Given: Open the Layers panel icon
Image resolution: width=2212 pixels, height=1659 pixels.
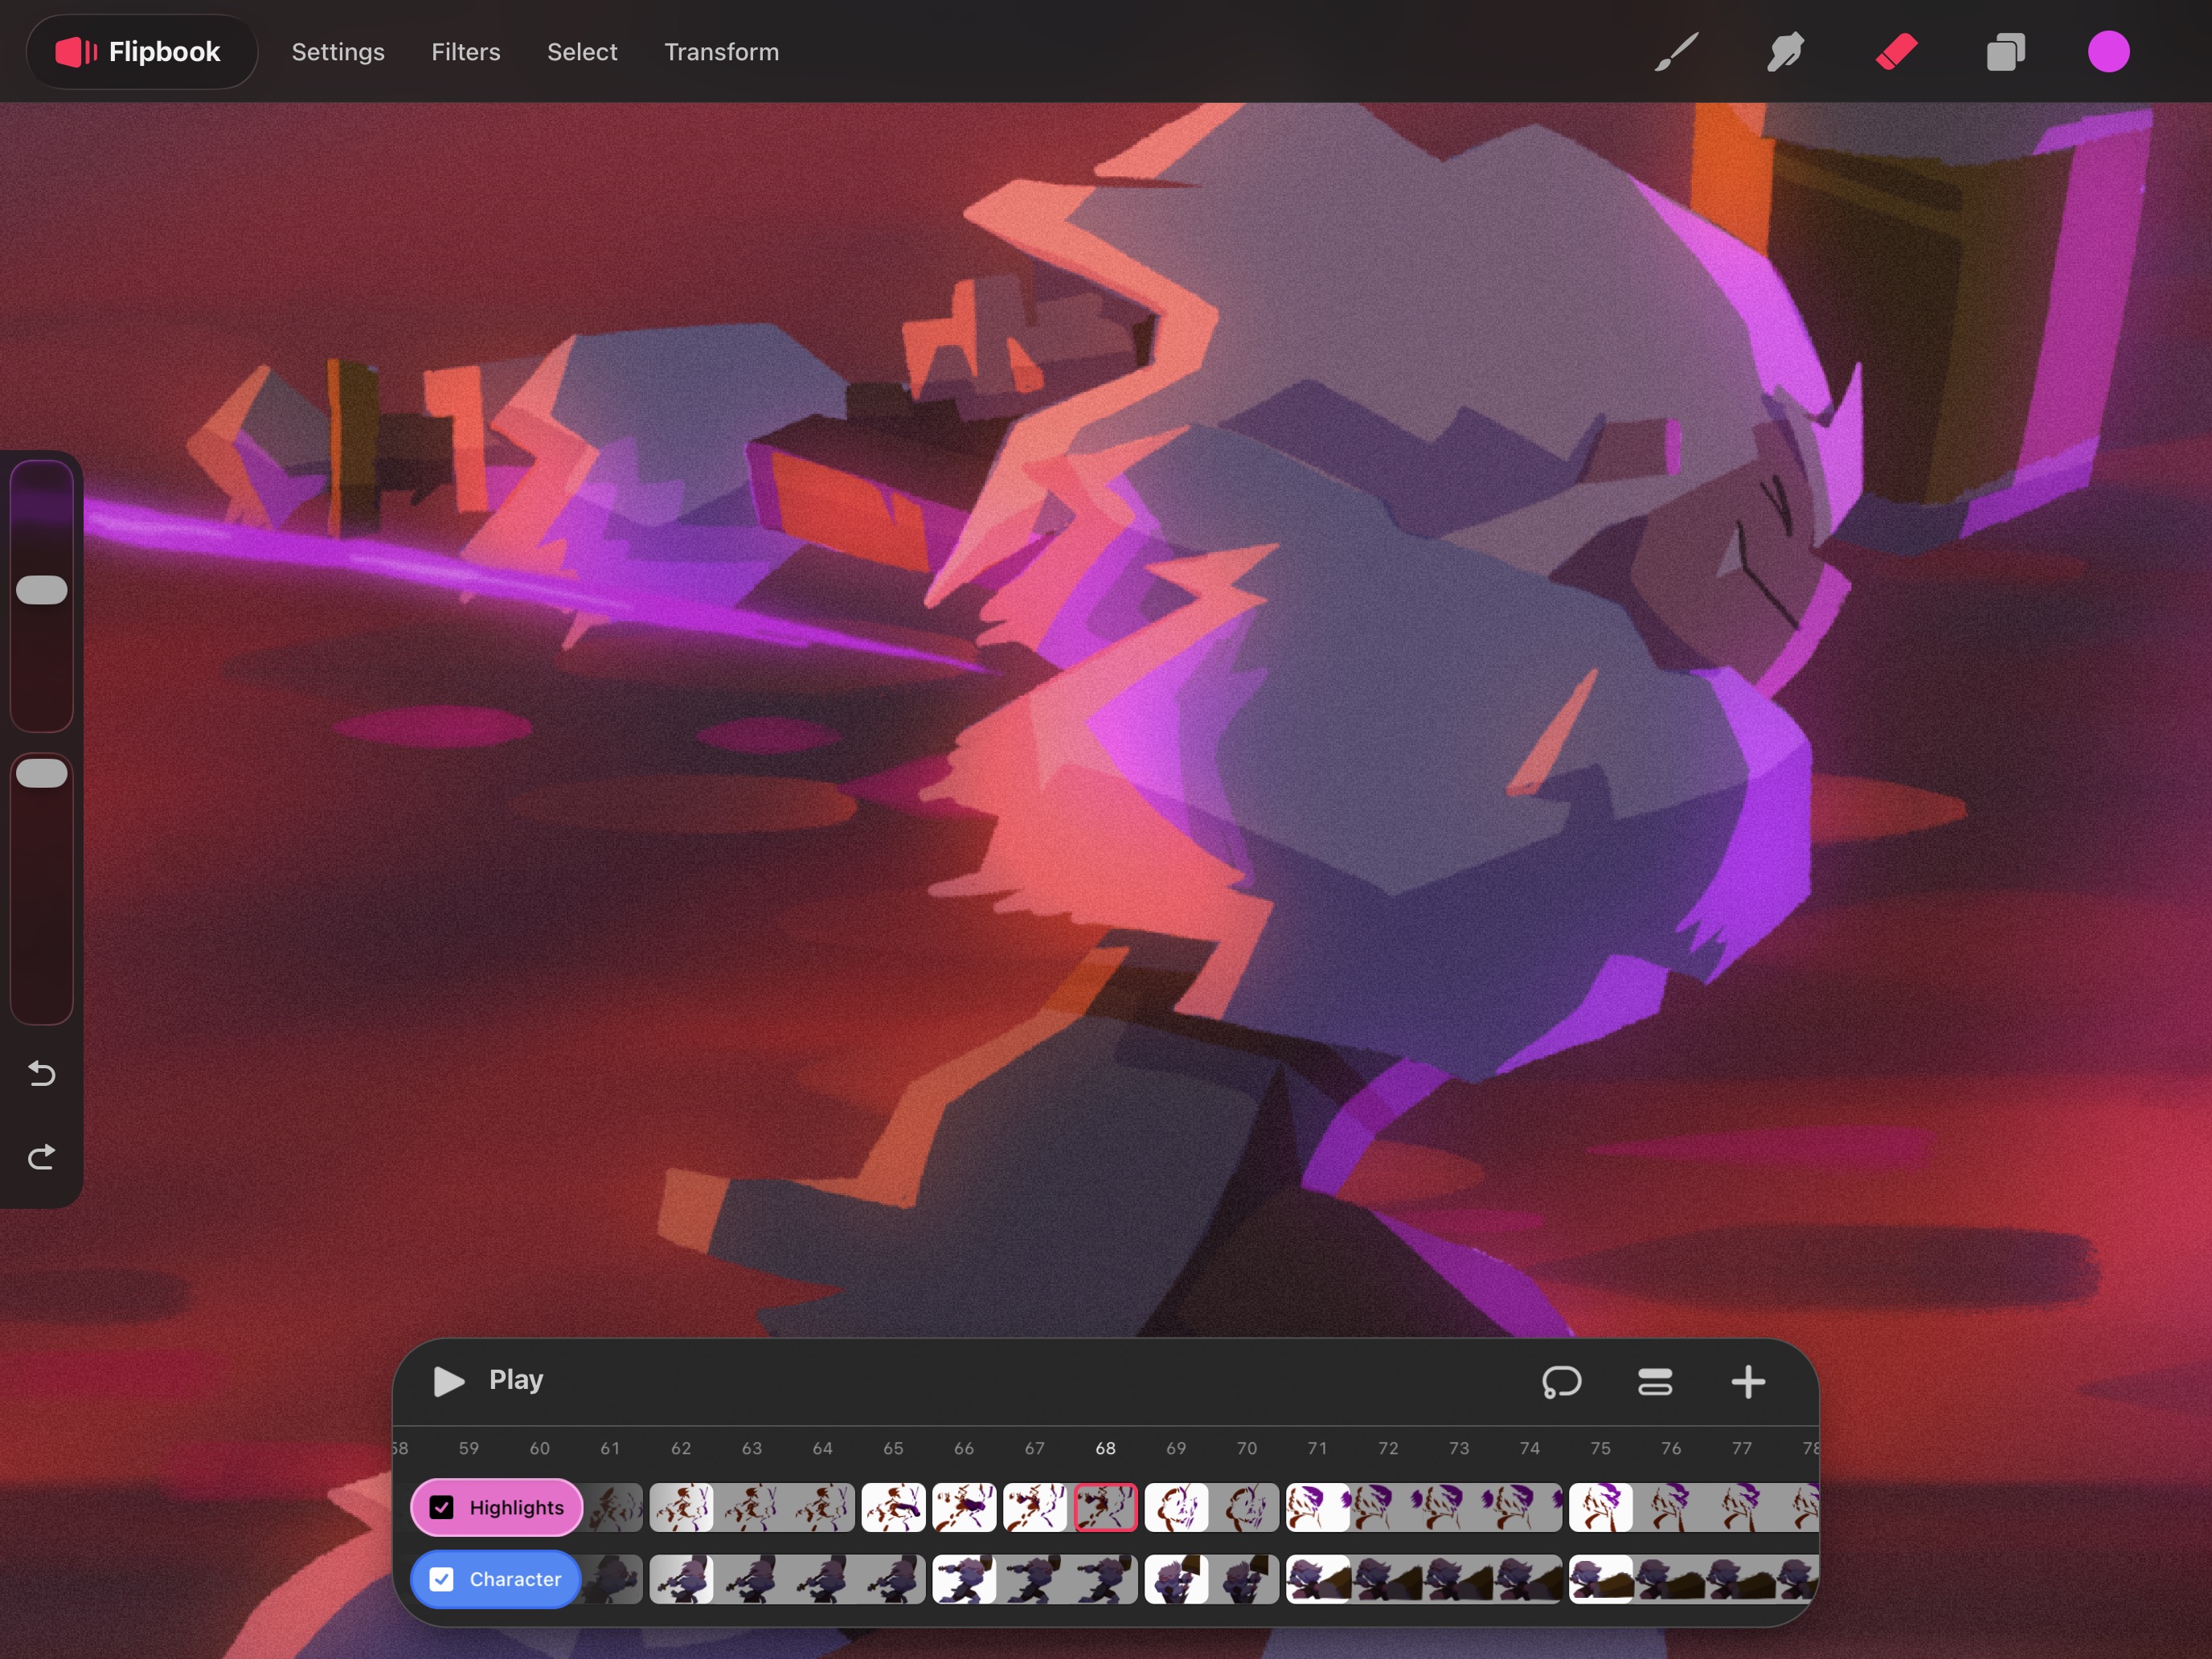Looking at the screenshot, I should pos(2005,52).
